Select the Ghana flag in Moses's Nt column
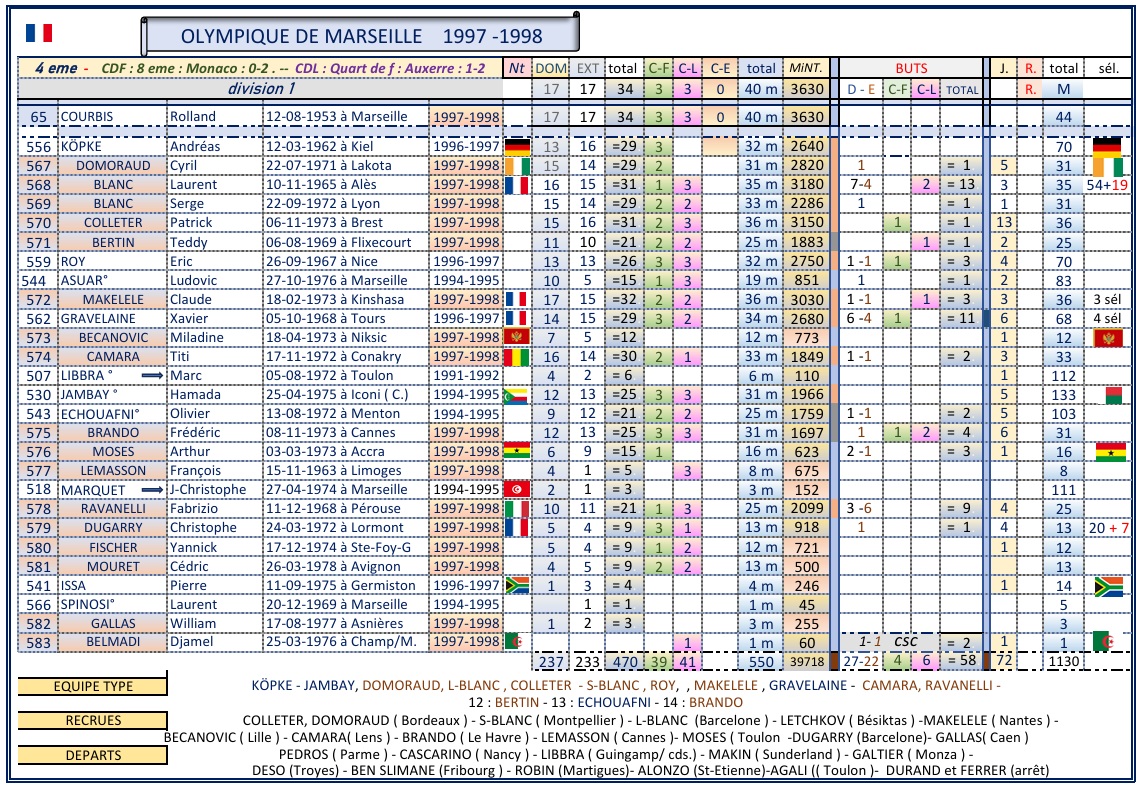Image resolution: width=1143 pixels, height=788 pixels. click(x=516, y=452)
